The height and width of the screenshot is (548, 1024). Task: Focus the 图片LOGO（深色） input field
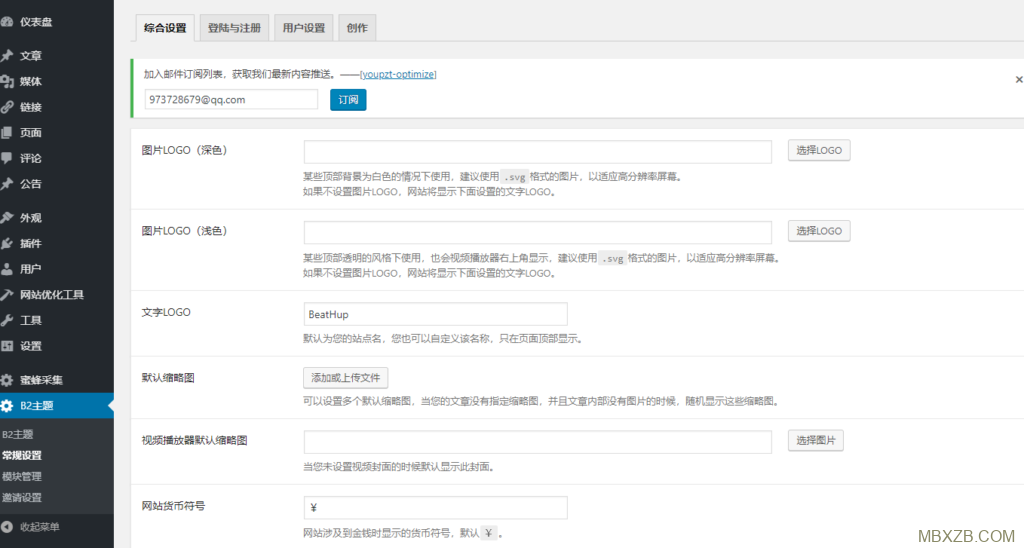(537, 152)
